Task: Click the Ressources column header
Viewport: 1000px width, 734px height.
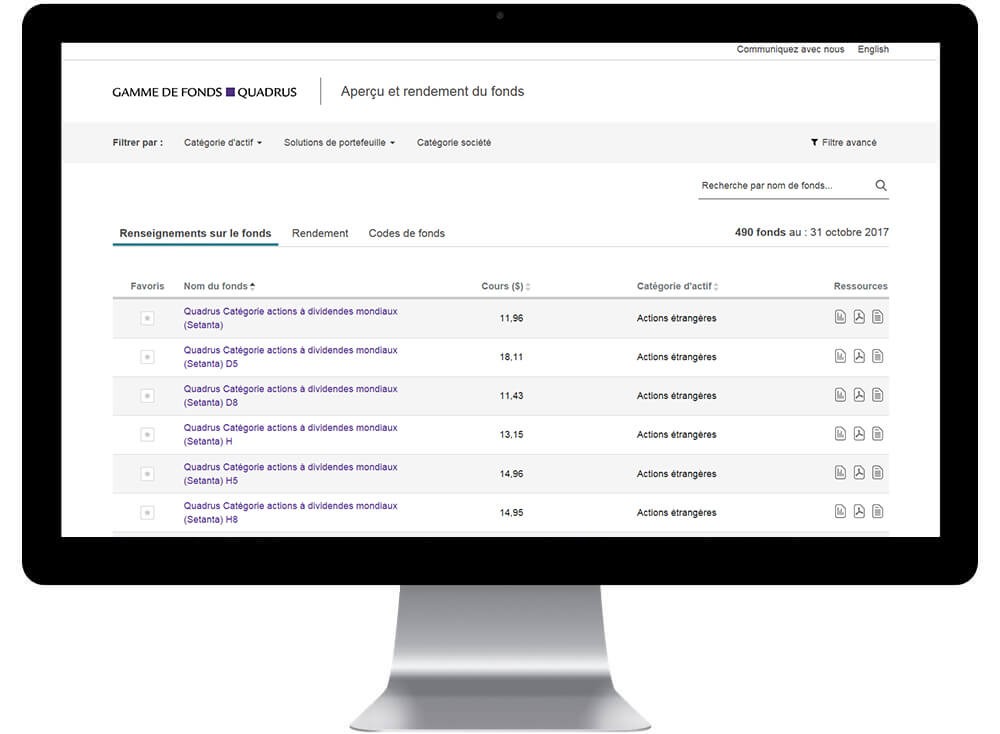Action: (860, 286)
